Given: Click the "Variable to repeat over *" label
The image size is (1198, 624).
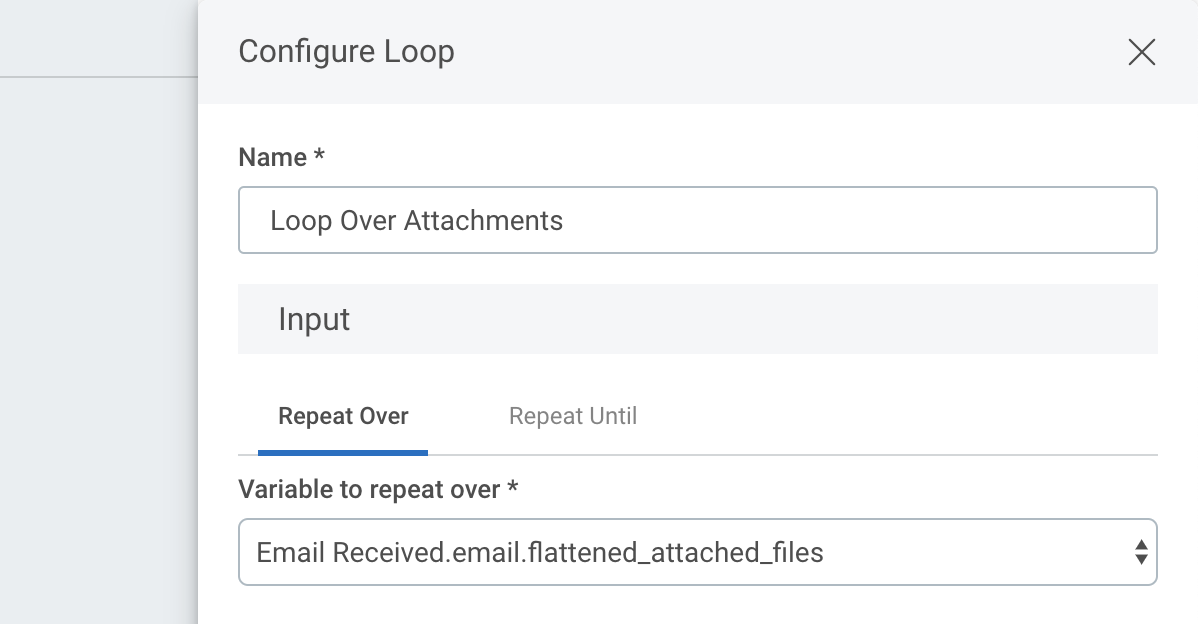Looking at the screenshot, I should pos(378,490).
